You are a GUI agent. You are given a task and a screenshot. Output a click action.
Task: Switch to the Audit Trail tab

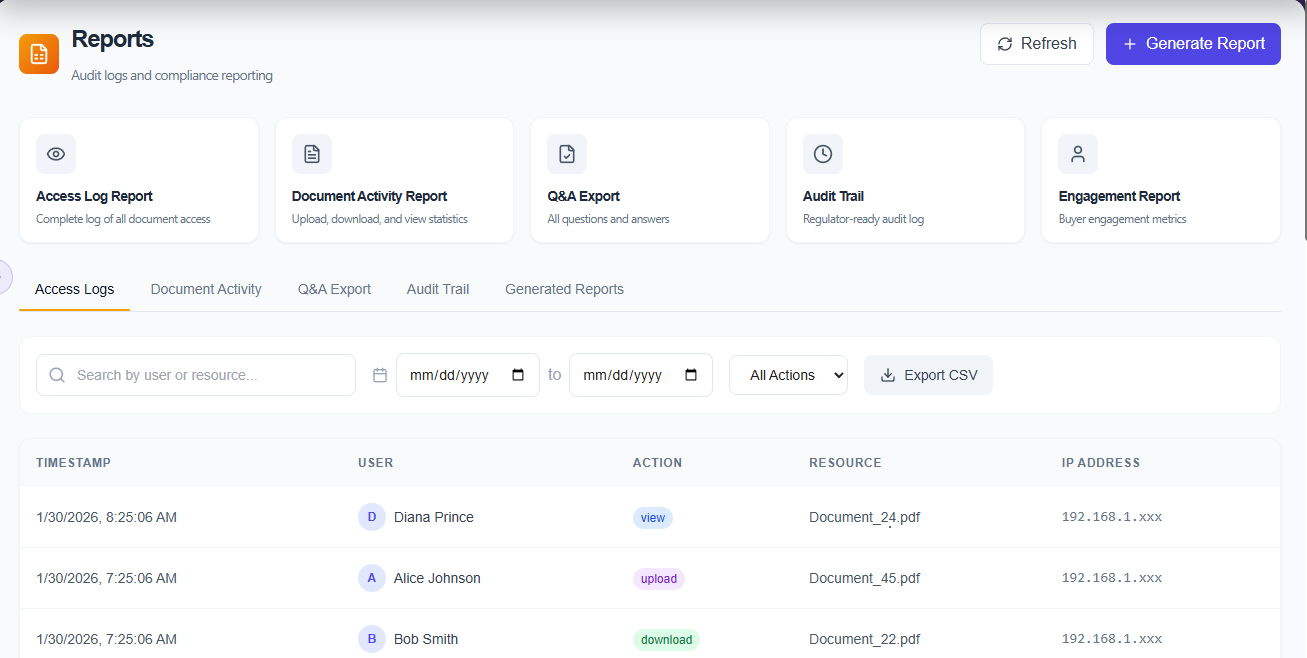438,289
